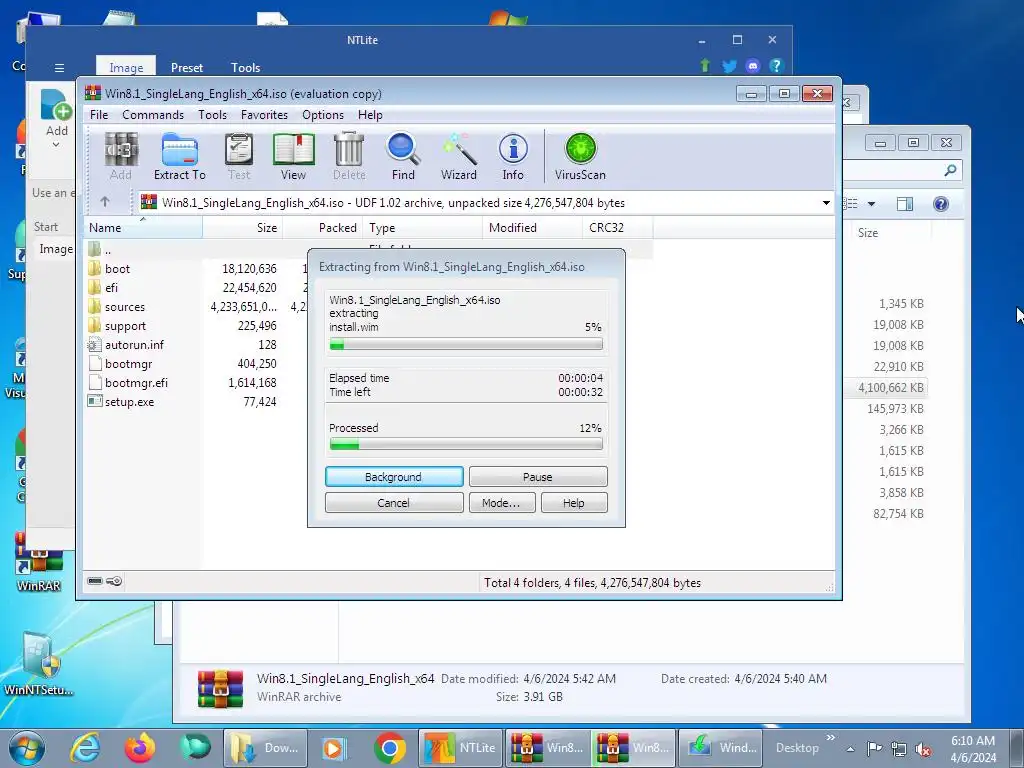Open the archive path dropdown arrow
The image size is (1024, 768).
point(826,202)
